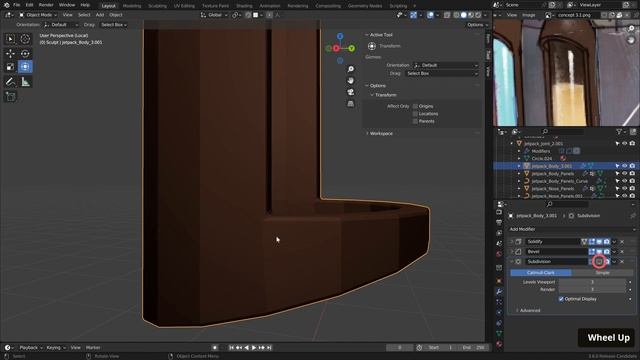Toggle Solidify modifier render camera icon

pyautogui.click(x=607, y=242)
